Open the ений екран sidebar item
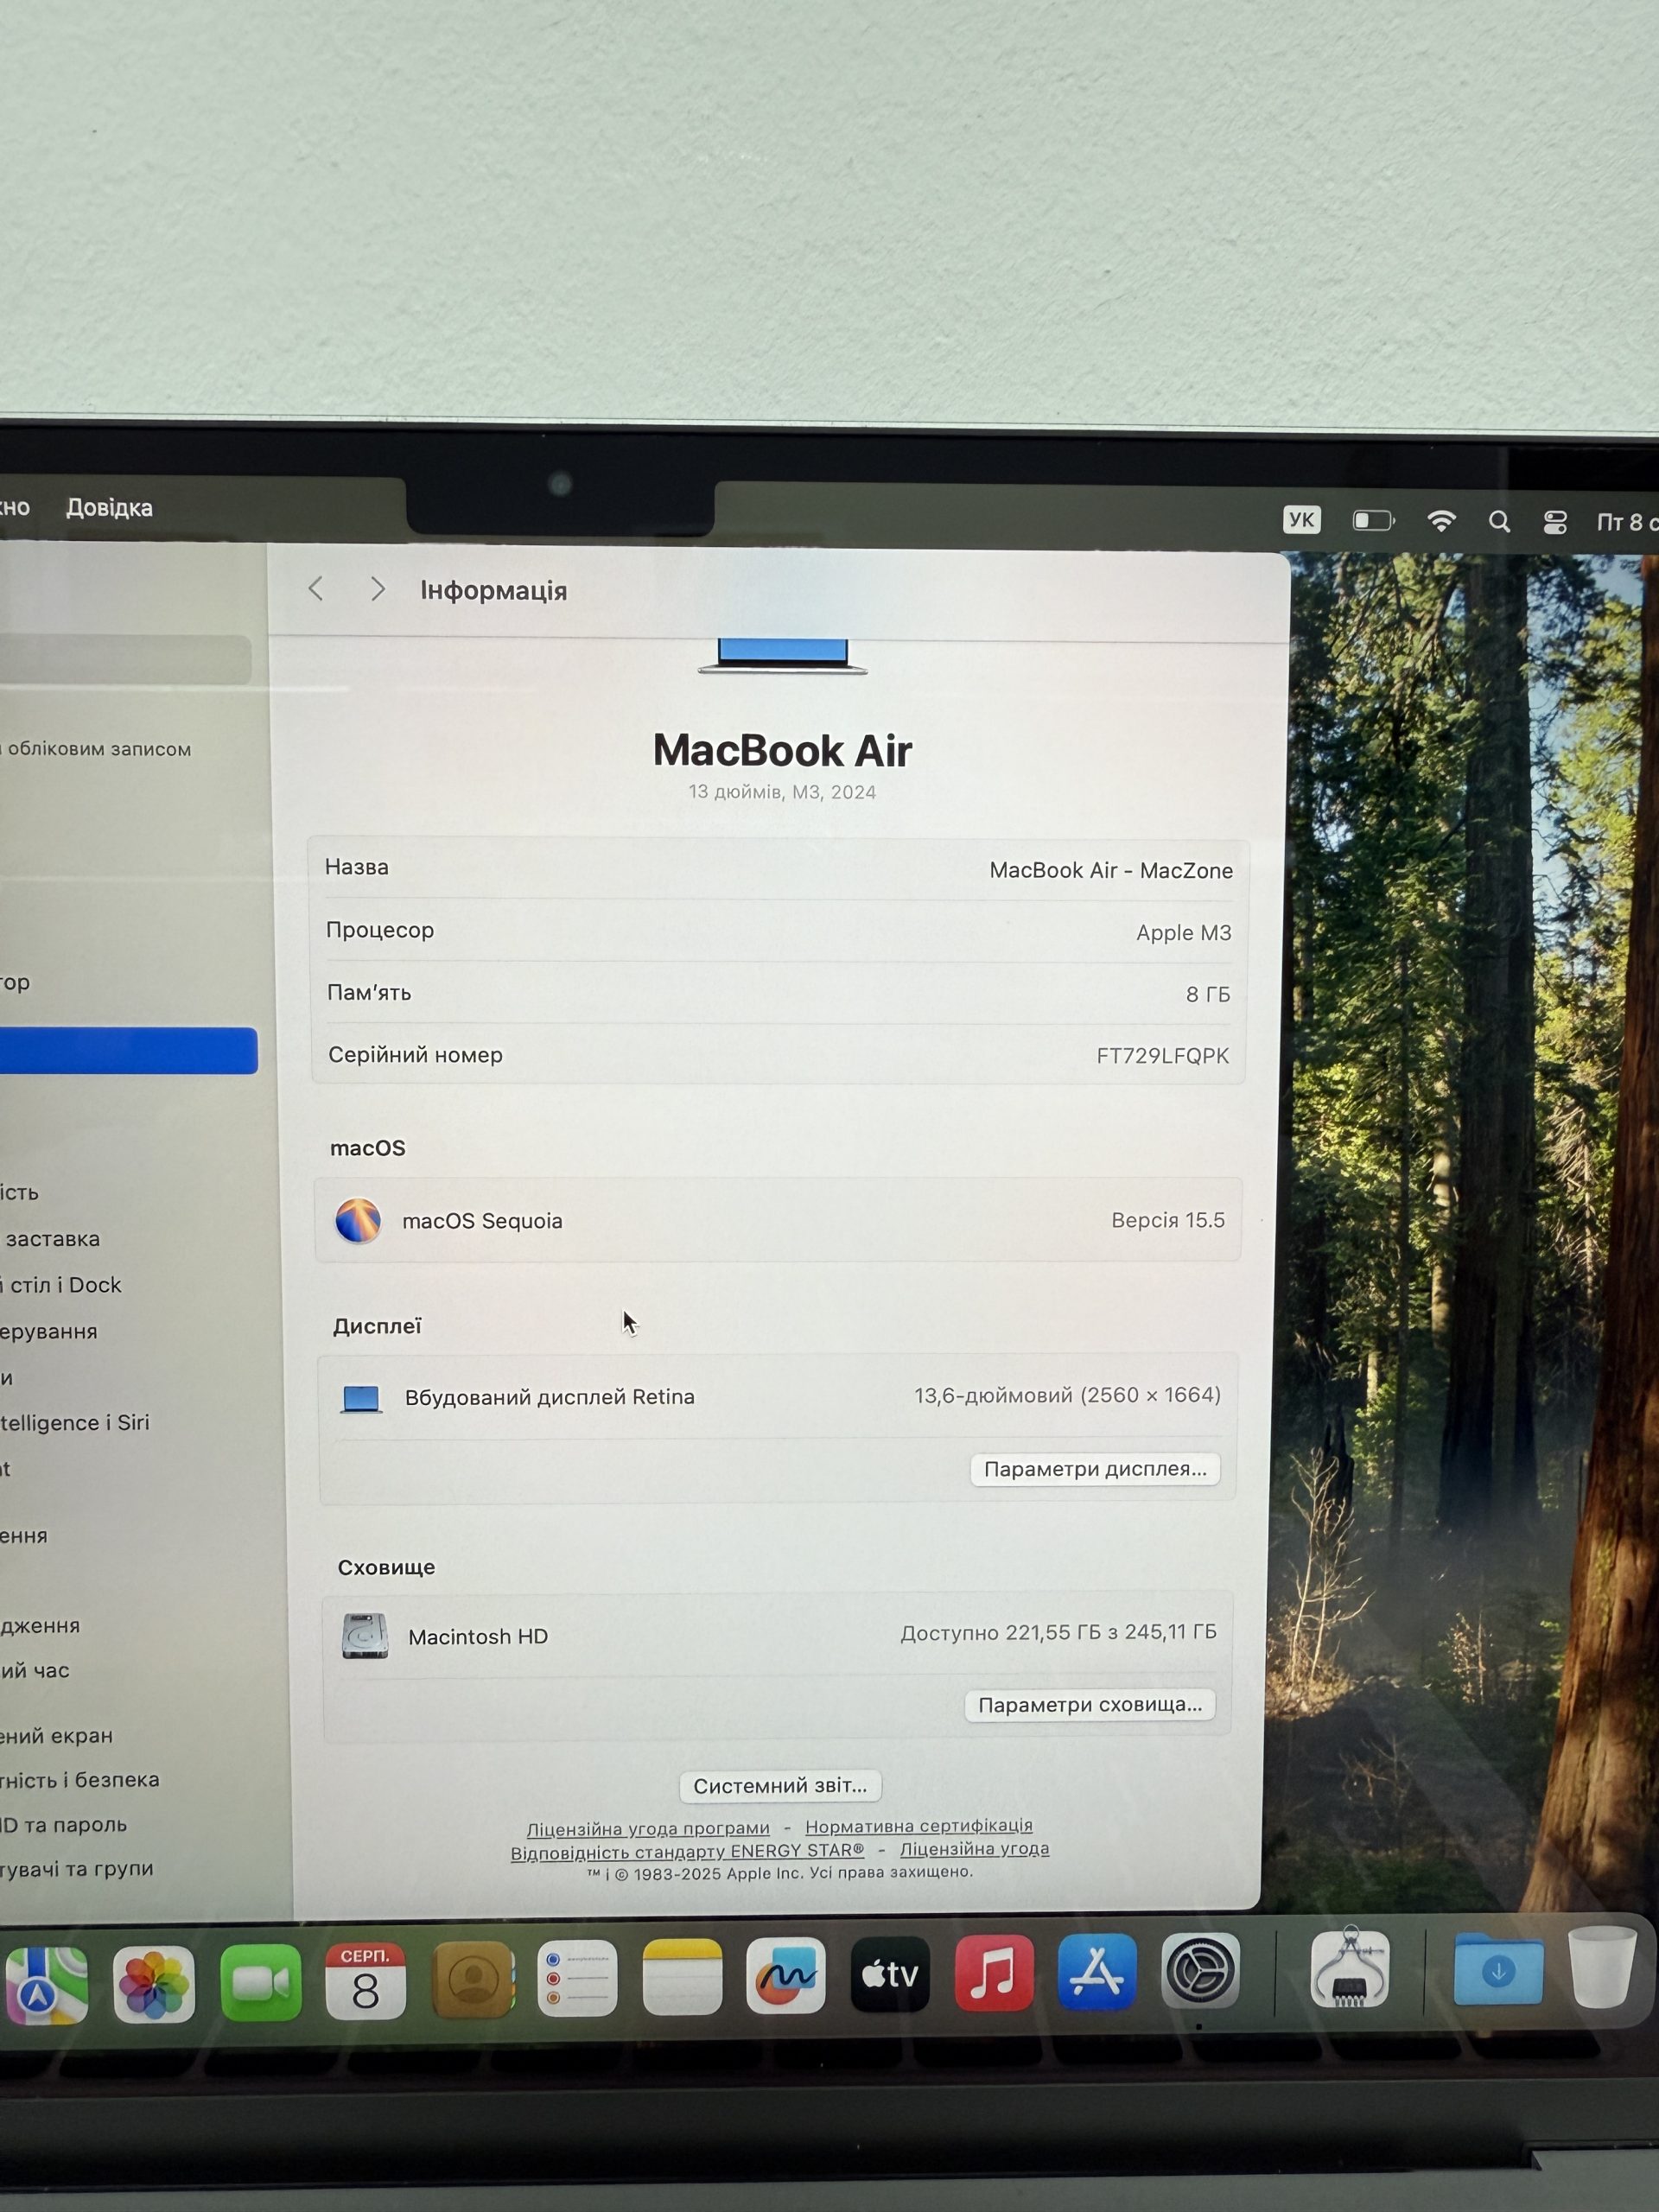The image size is (1659, 2212). coord(57,1736)
